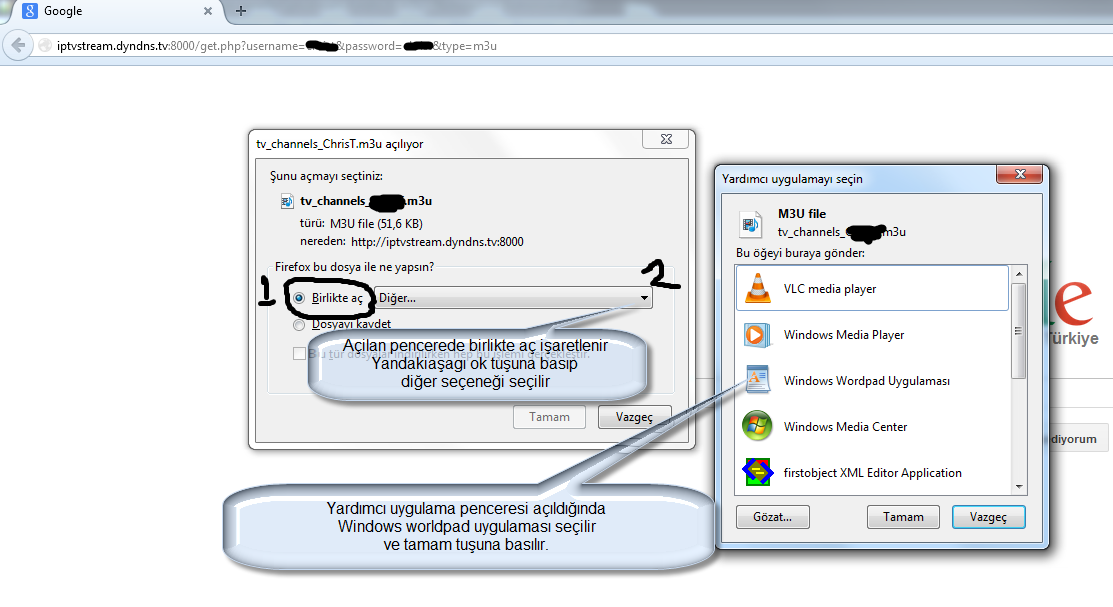Viewport: 1113px width, 607px height.
Task: Select the "Birlikte aç" radio button
Action: coord(299,298)
